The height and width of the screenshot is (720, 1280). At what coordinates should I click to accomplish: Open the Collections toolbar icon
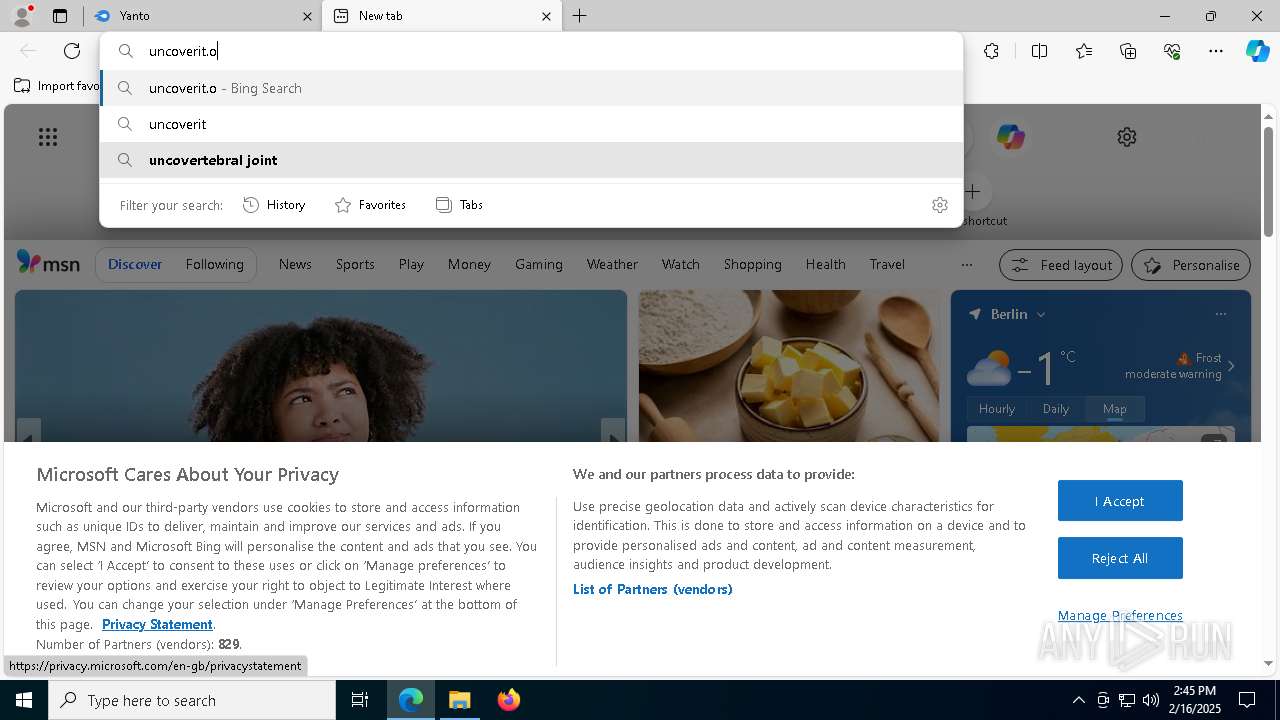click(1128, 51)
